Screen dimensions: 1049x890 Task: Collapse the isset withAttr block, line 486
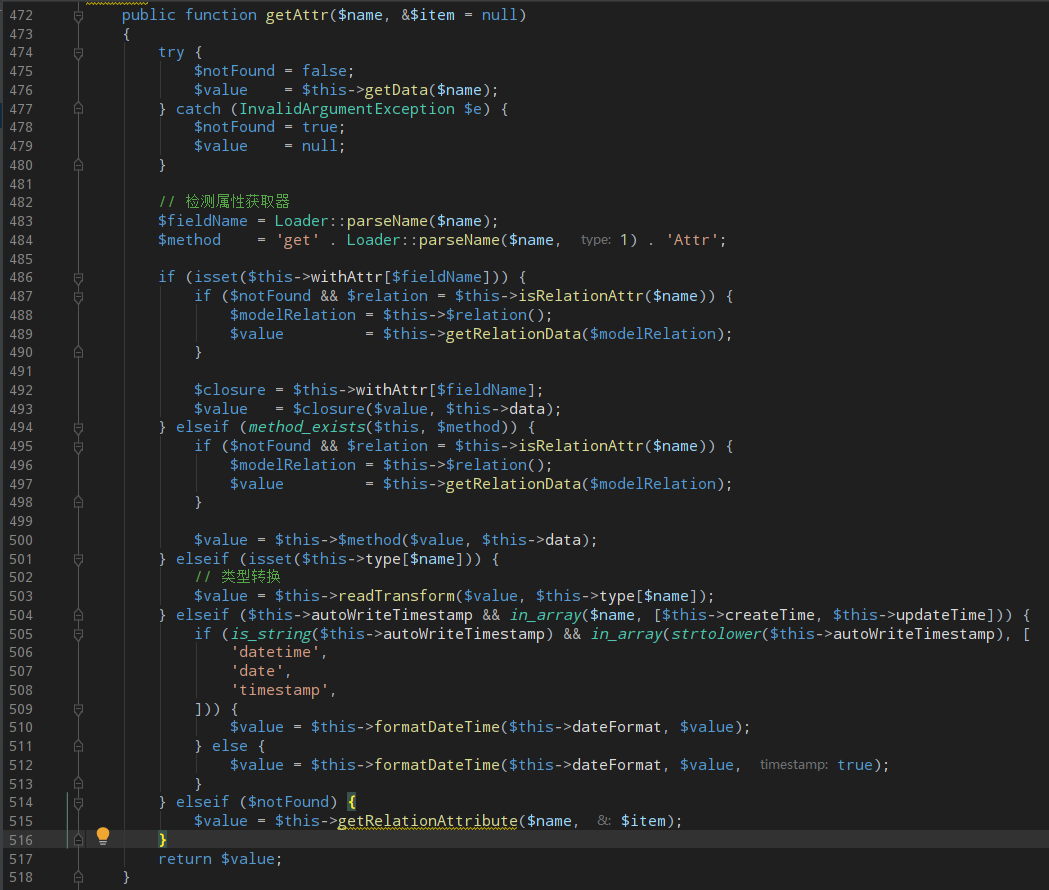(x=78, y=278)
